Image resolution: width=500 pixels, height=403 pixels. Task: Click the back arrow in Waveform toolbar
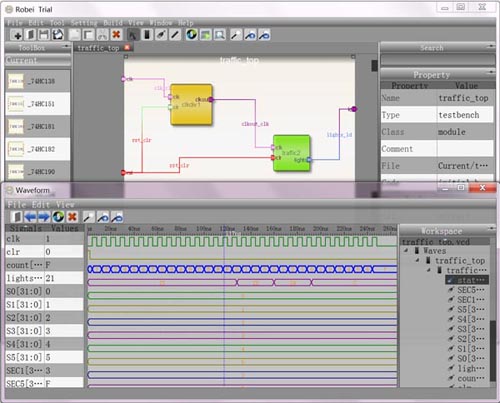click(x=30, y=217)
